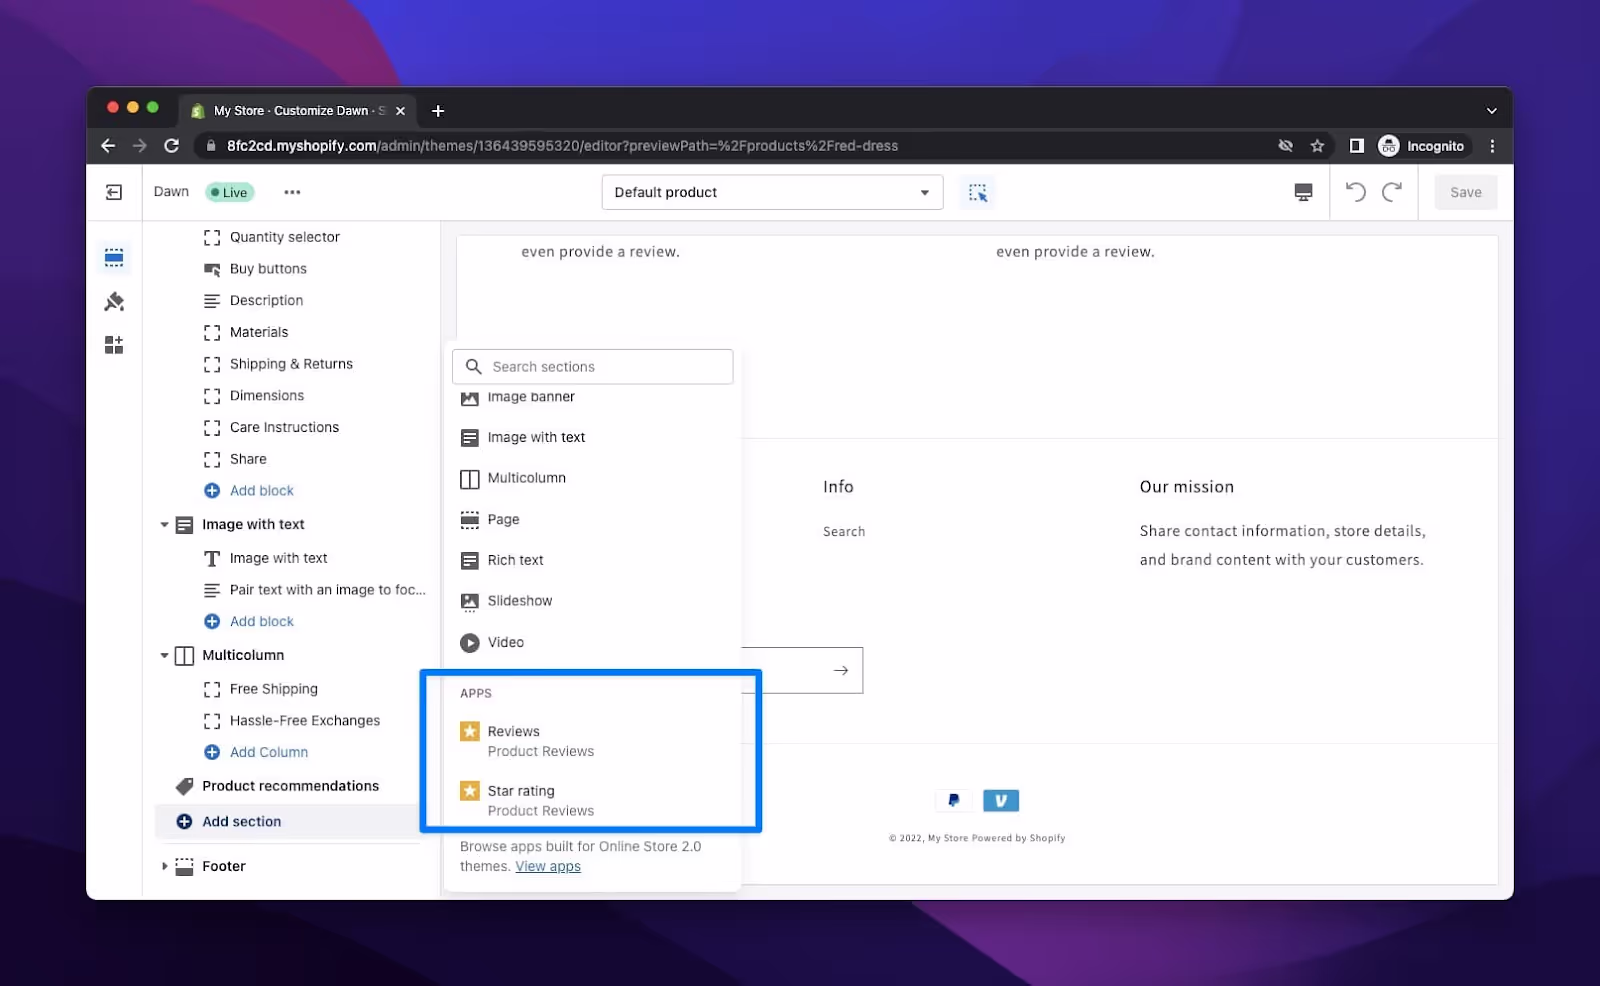The height and width of the screenshot is (986, 1600).
Task: Choose Image banner from section list
Action: coord(531,398)
